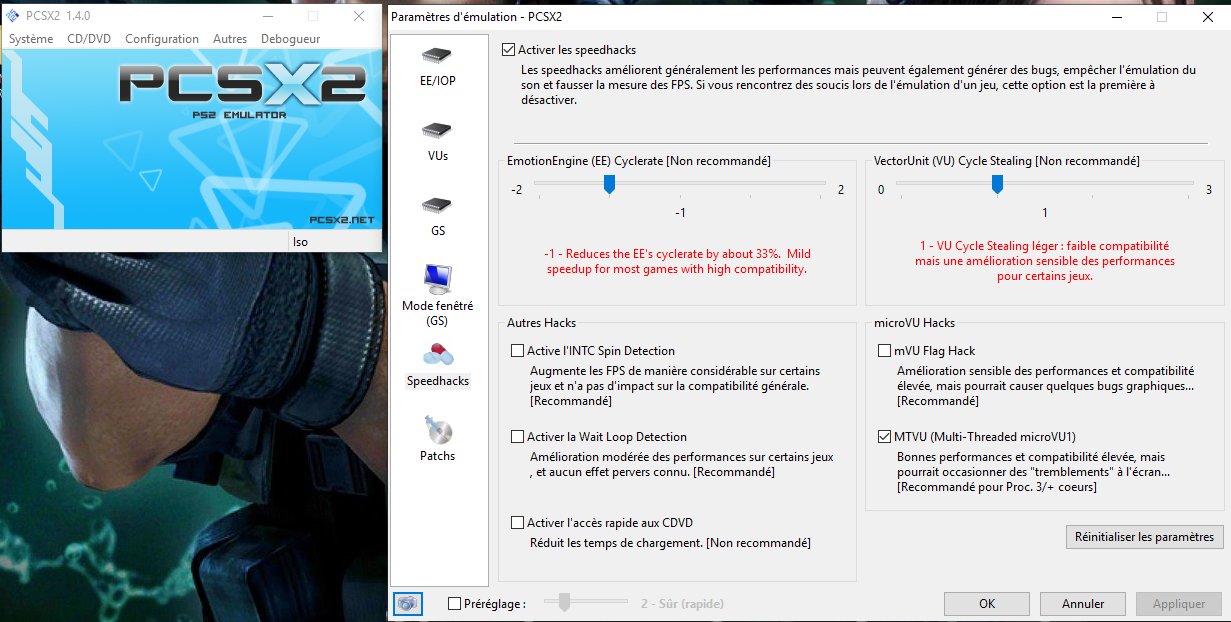The height and width of the screenshot is (622, 1231).
Task: Open the Debogueur menu in PCSX2 window
Action: click(290, 39)
